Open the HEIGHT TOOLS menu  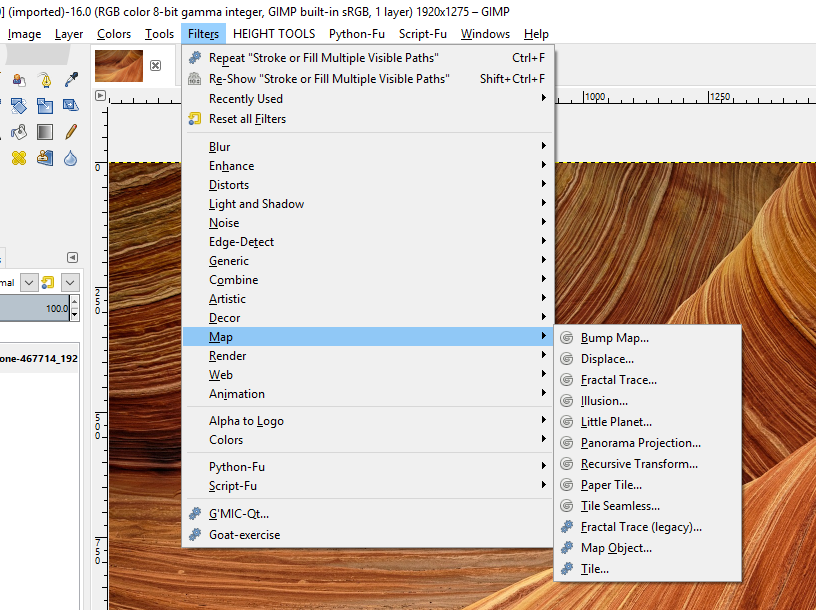274,34
